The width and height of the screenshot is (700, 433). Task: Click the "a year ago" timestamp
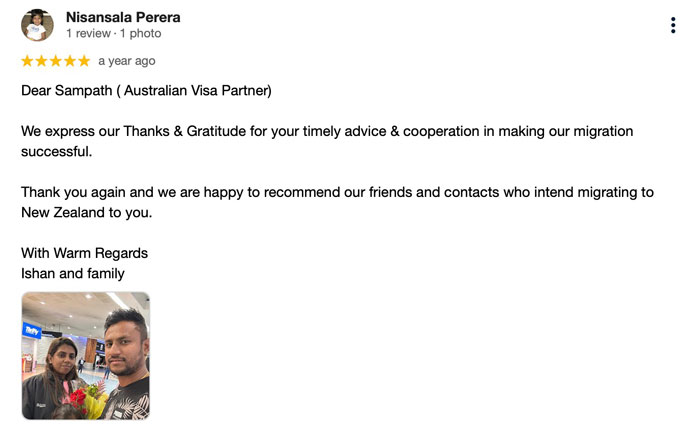[x=127, y=61]
